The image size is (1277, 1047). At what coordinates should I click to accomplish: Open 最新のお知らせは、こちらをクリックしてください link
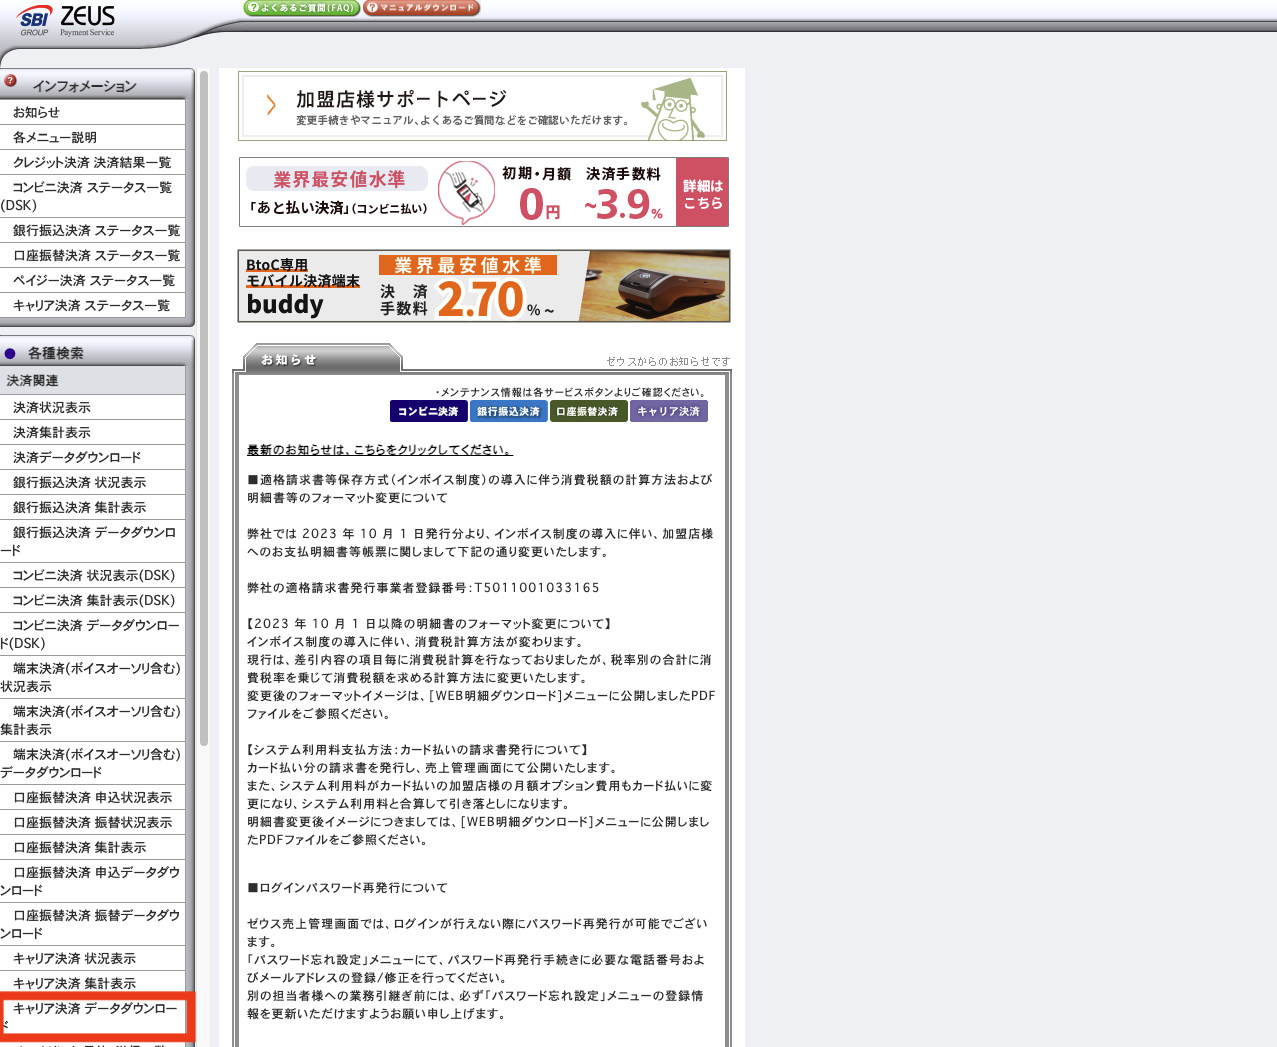380,450
